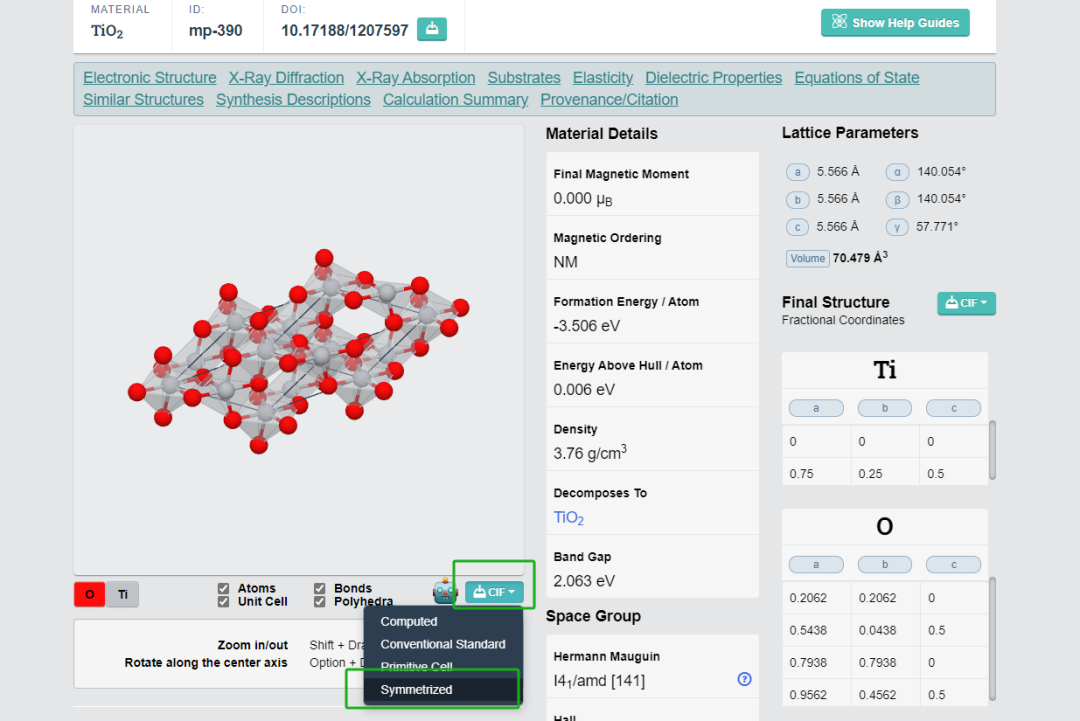
Task: Choose Conventional Standard in the CIF menu
Action: pyautogui.click(x=443, y=645)
